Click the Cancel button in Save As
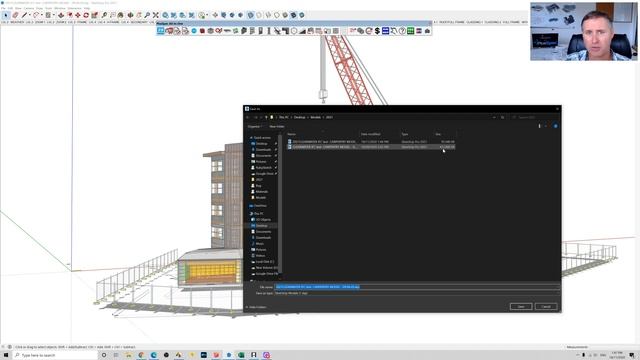640x360 pixels. [x=546, y=306]
